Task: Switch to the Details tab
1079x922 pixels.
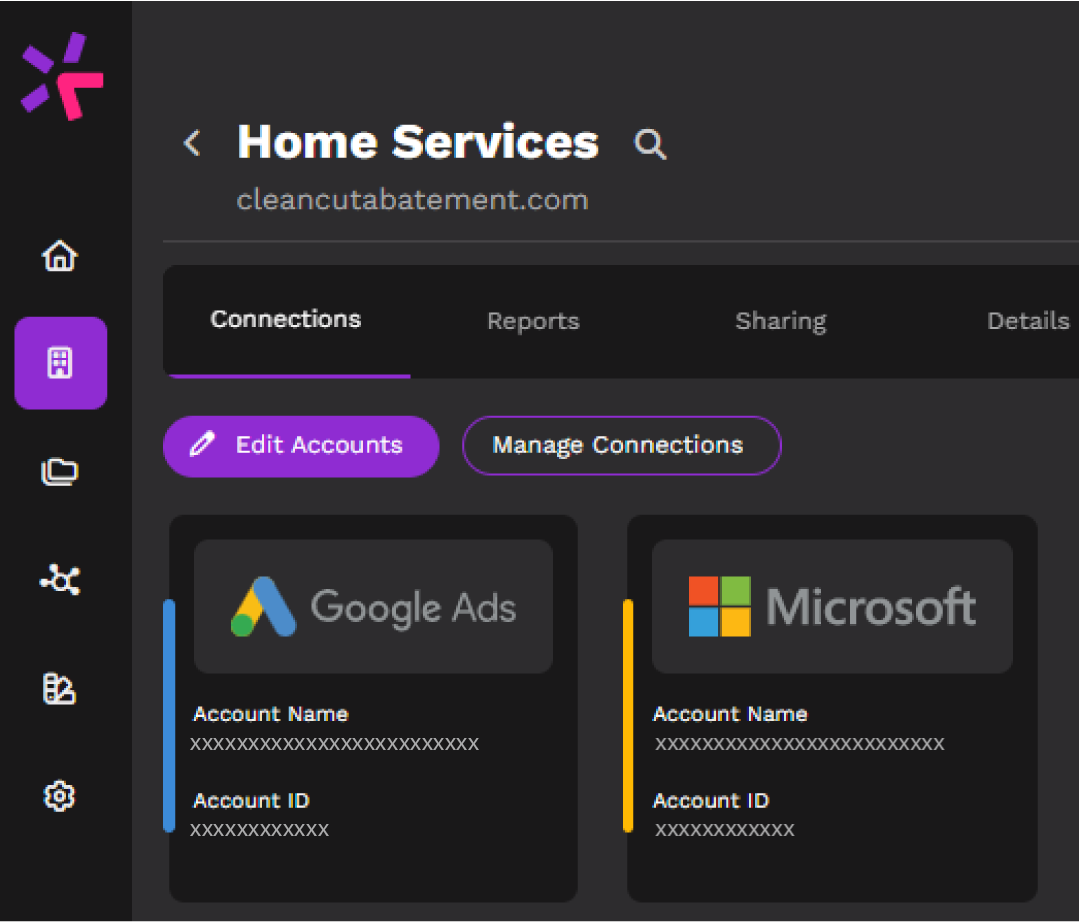Action: pyautogui.click(x=1028, y=321)
